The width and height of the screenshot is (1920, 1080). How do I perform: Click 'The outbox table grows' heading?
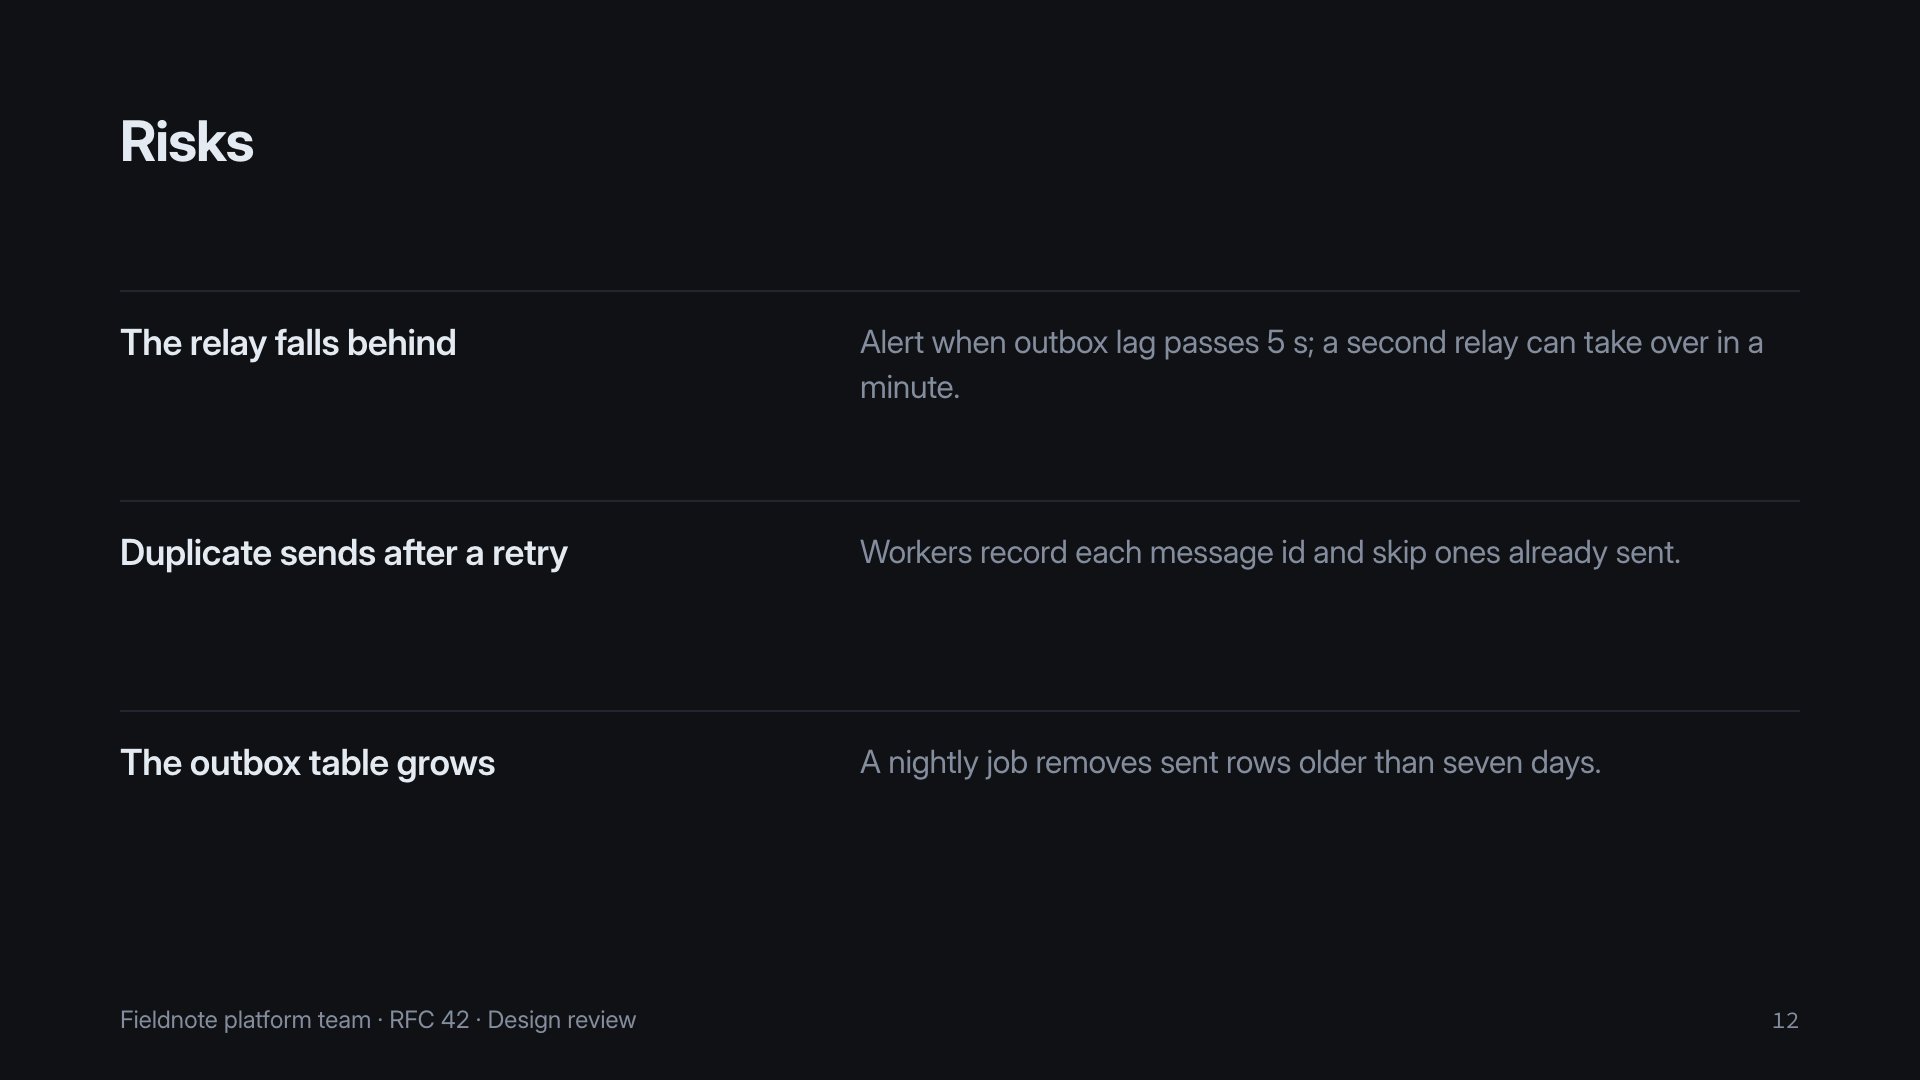tap(307, 763)
